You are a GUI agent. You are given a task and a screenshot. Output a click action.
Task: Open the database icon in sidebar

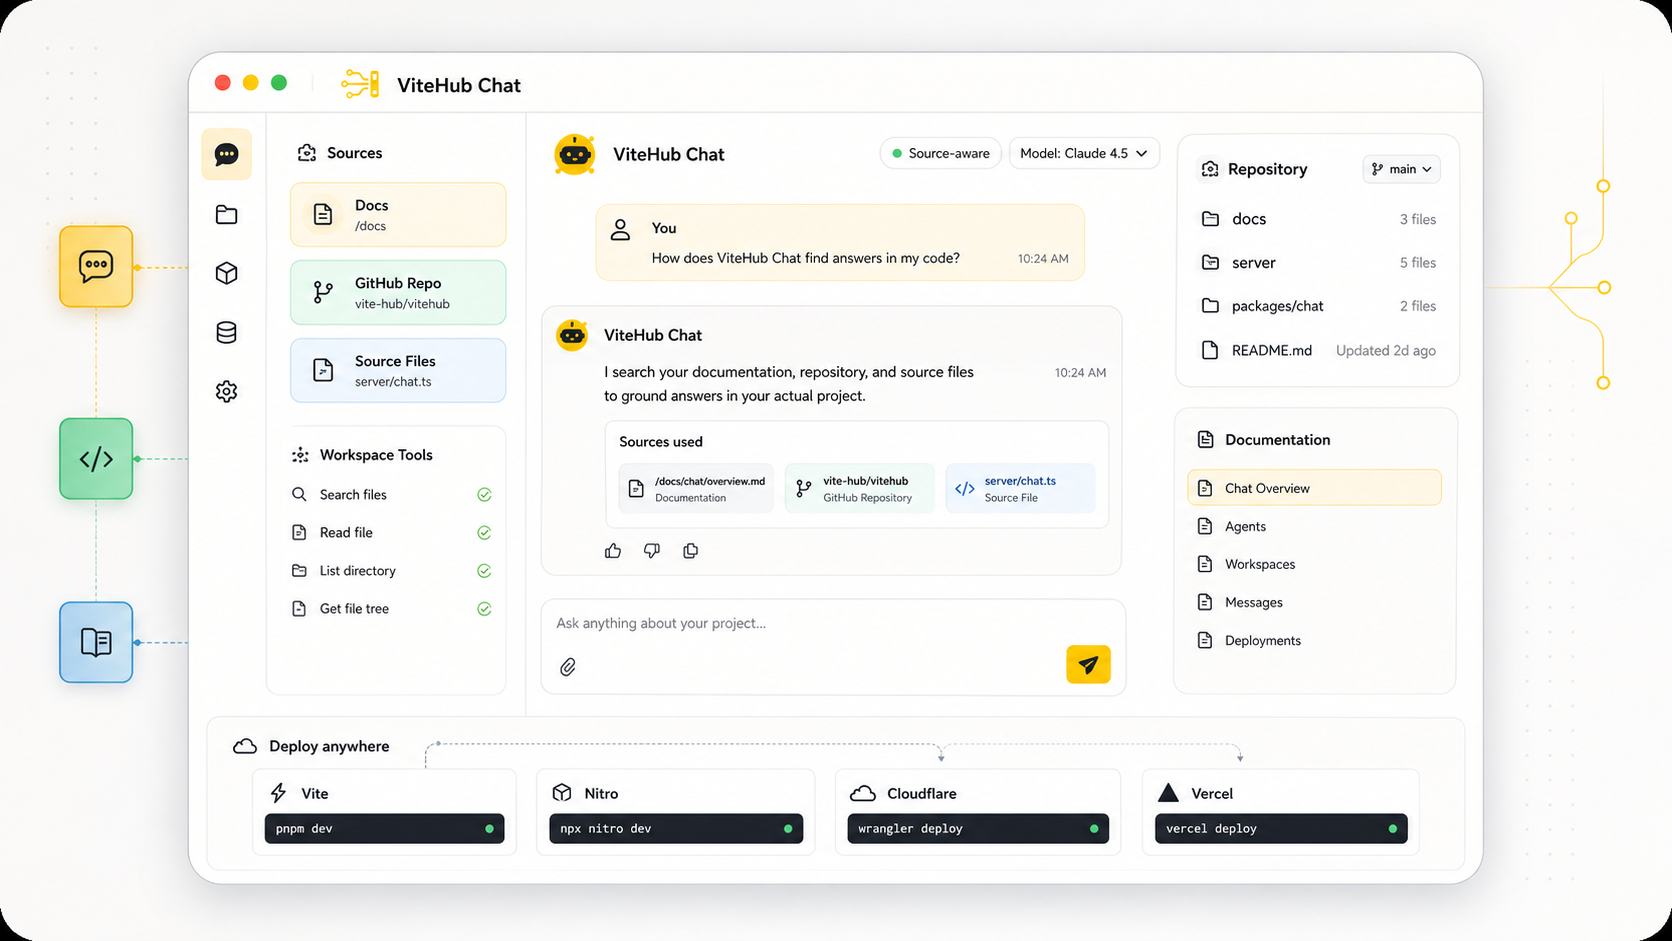tap(226, 332)
